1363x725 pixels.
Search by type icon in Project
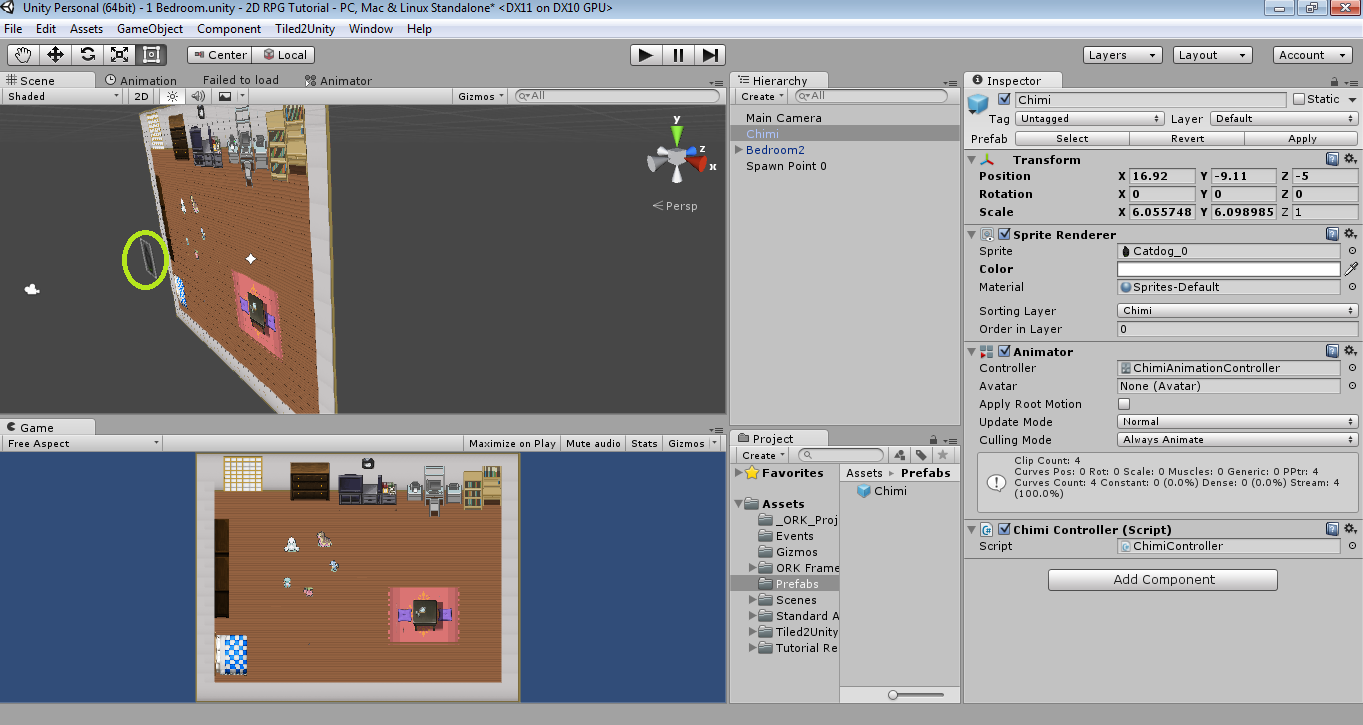[899, 455]
